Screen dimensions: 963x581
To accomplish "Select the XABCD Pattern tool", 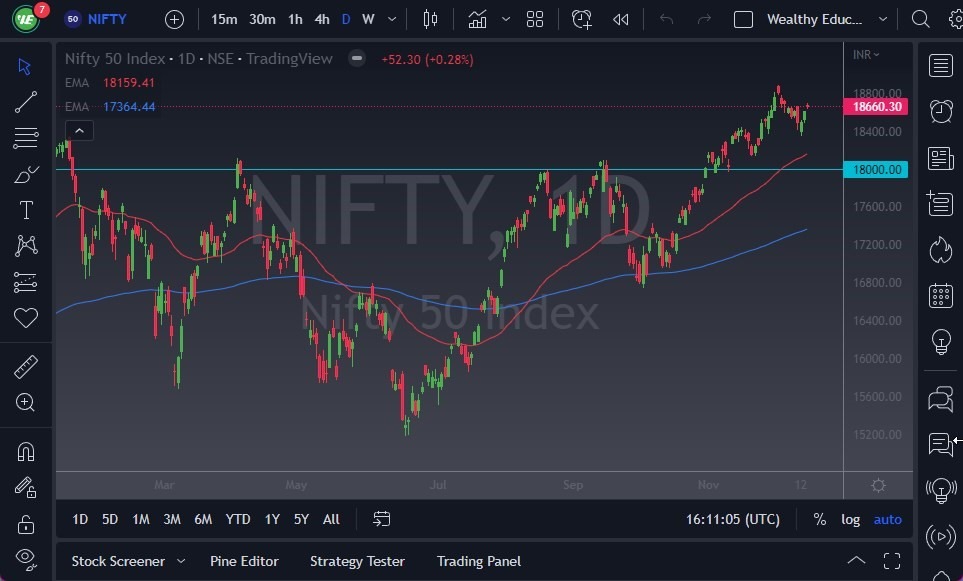I will click(25, 246).
